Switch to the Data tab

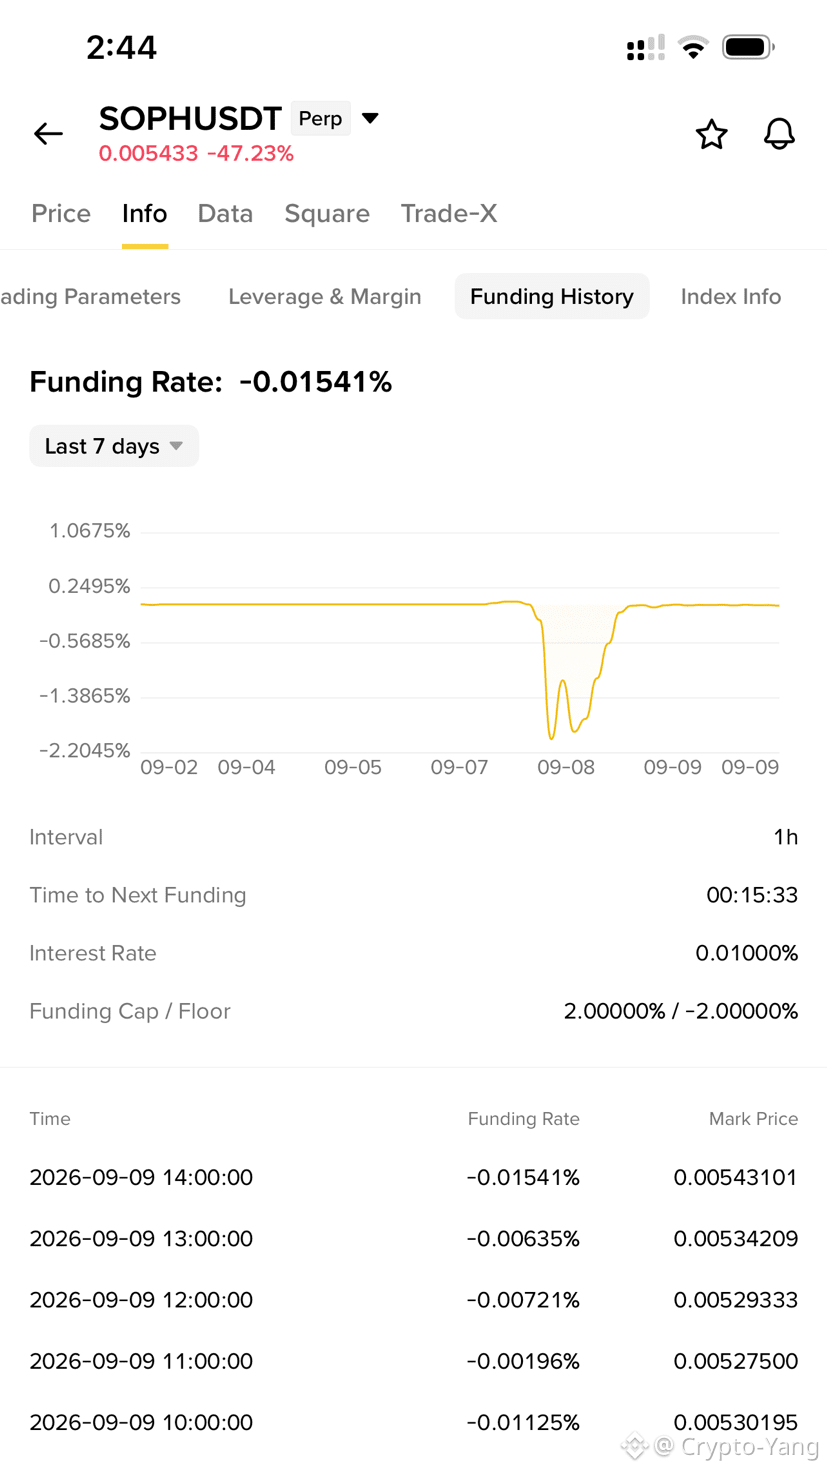[x=225, y=213]
